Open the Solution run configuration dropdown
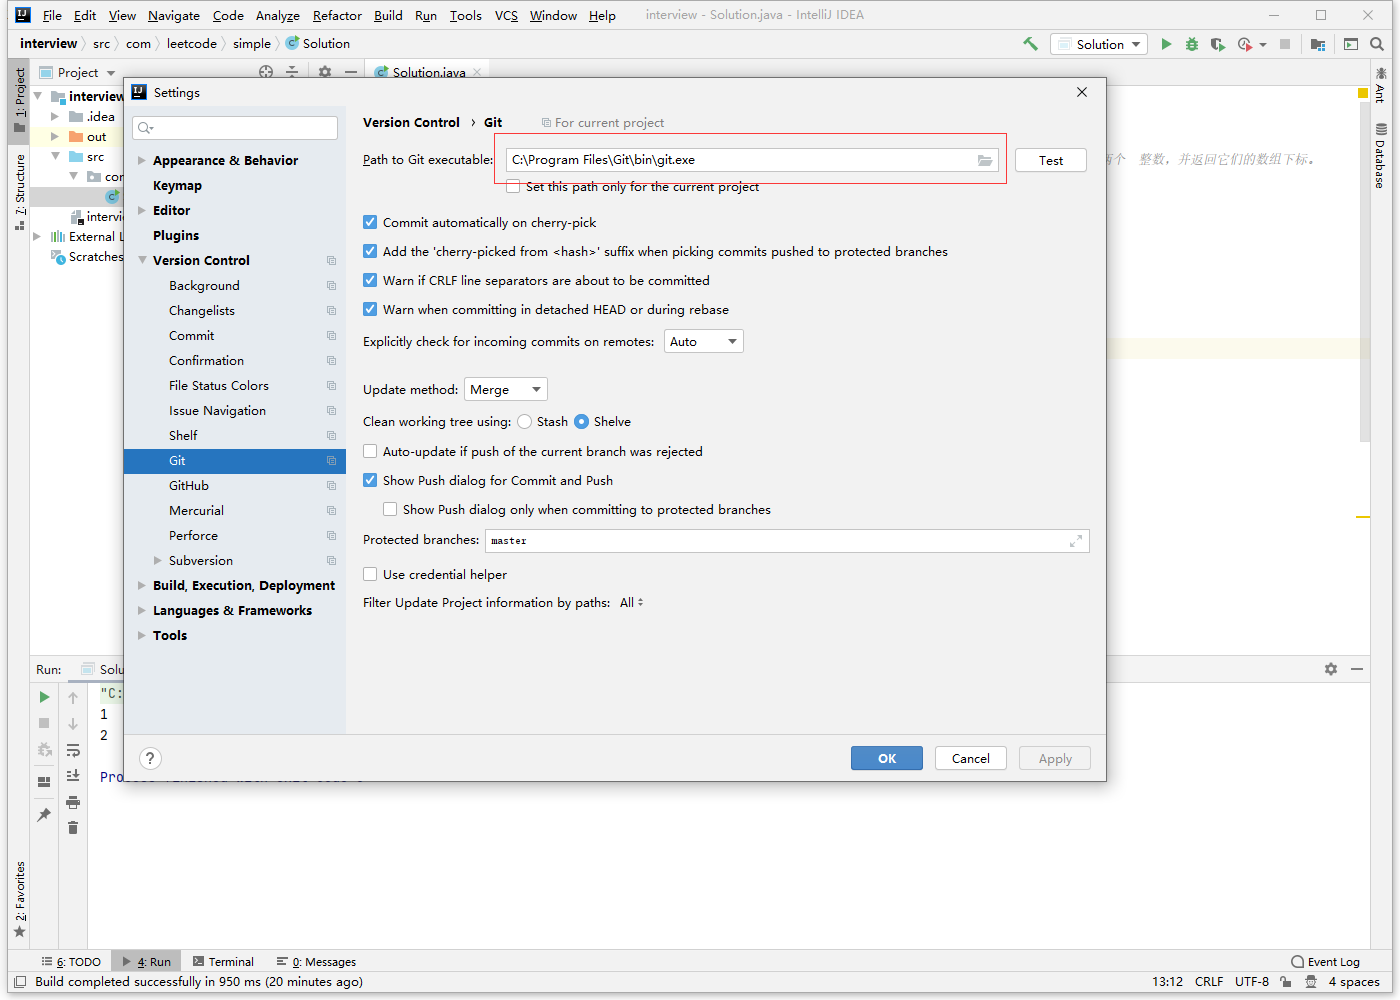This screenshot has height=1000, width=1400. click(x=1099, y=44)
